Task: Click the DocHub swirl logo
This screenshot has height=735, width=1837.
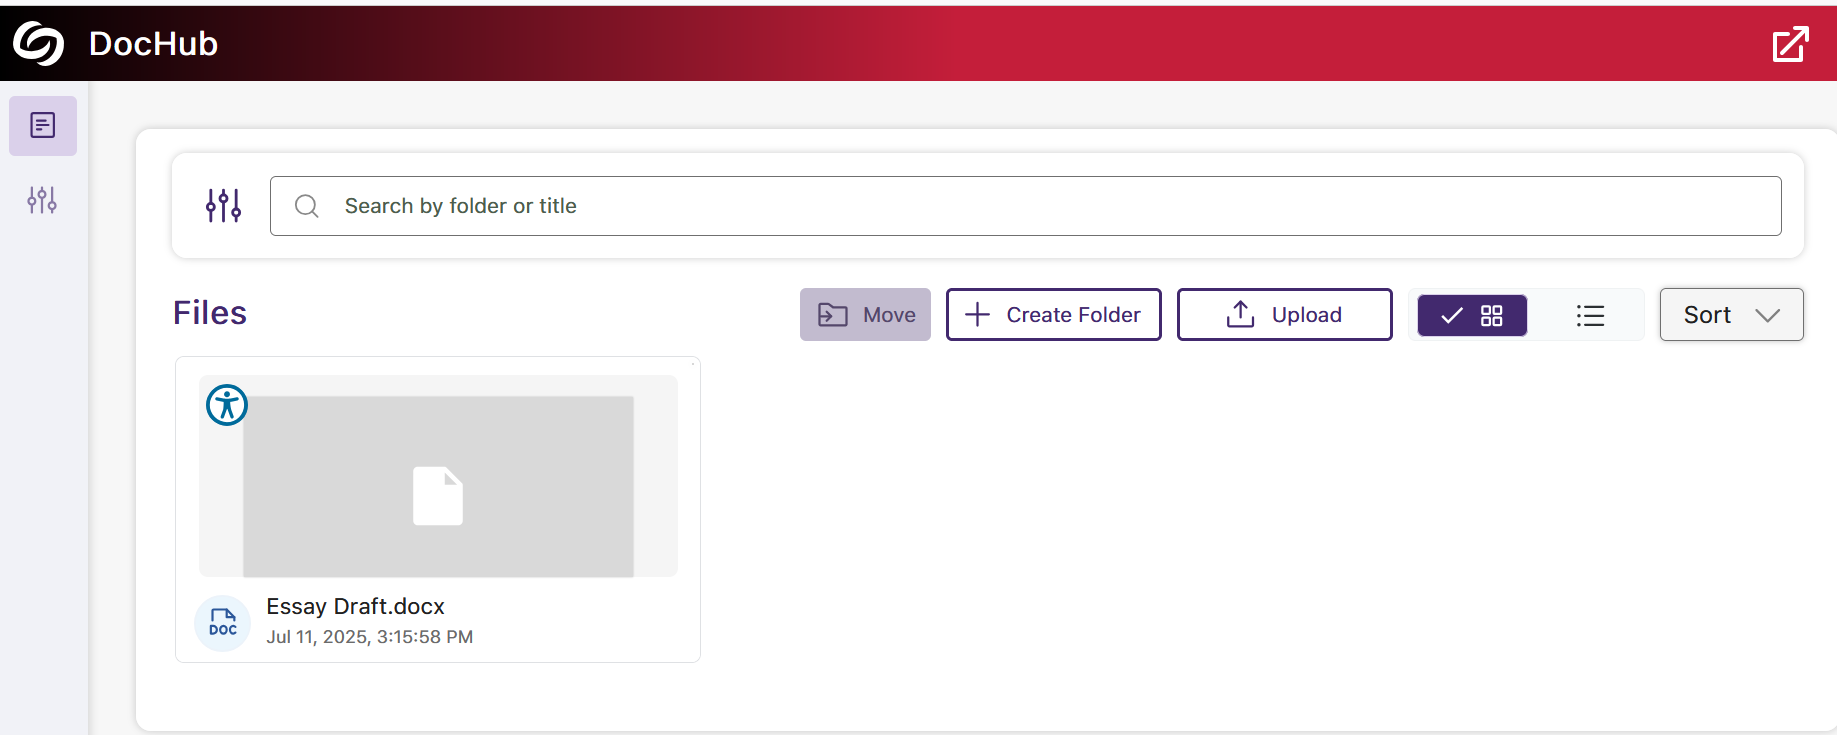Action: [x=38, y=44]
